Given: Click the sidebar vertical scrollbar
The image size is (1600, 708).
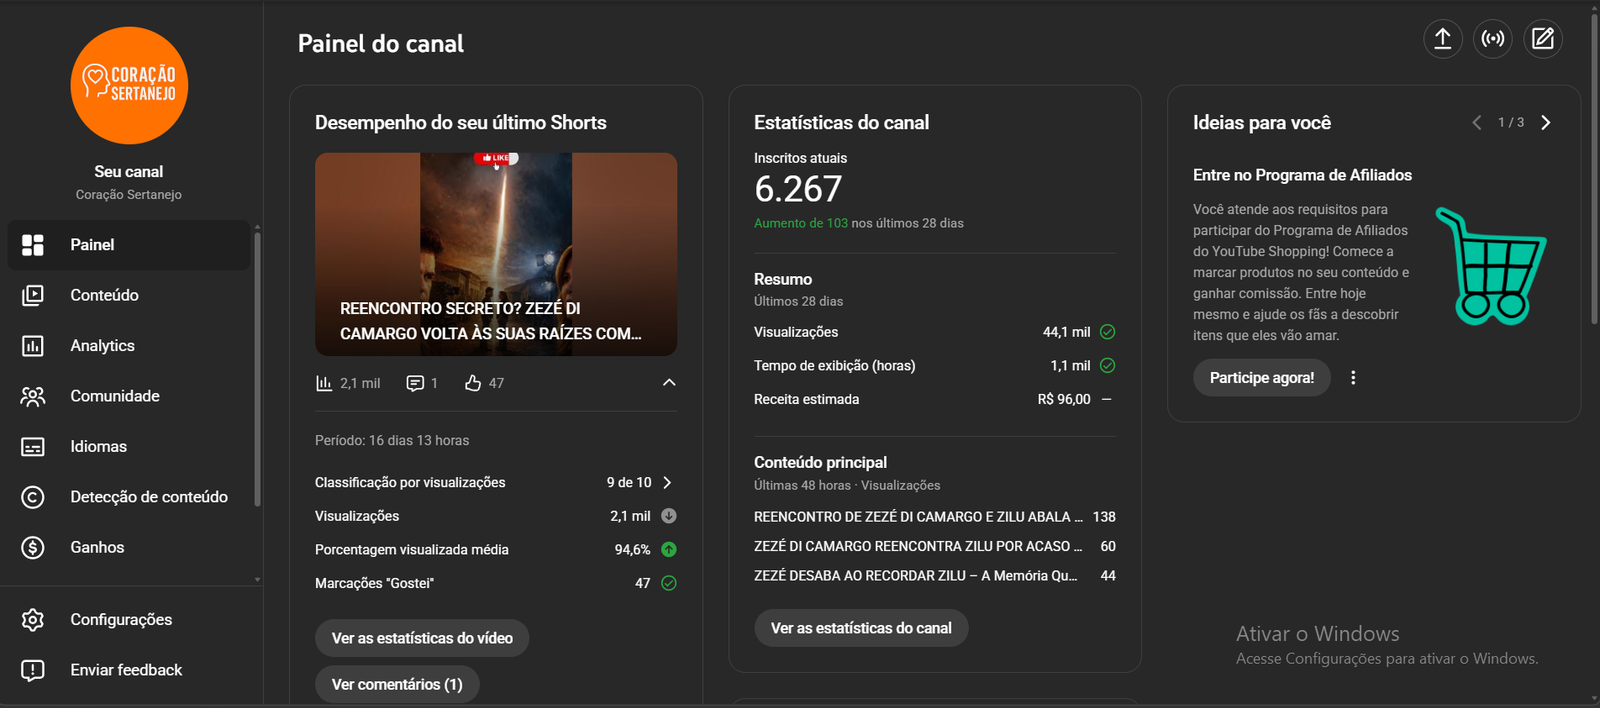Looking at the screenshot, I should pos(257,370).
